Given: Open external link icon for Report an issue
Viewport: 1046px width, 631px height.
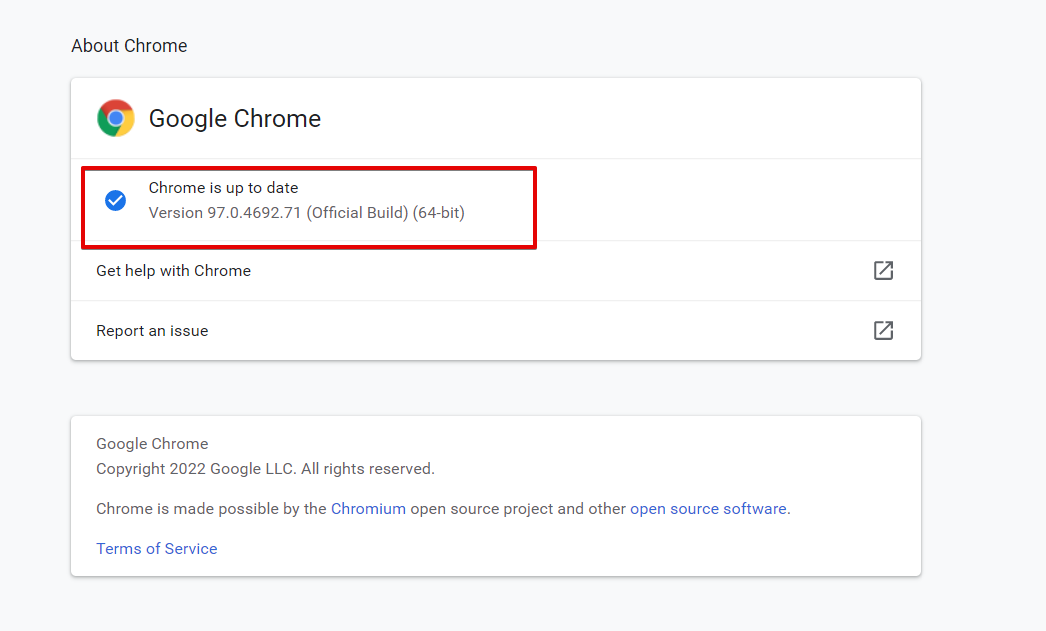Looking at the screenshot, I should point(883,330).
